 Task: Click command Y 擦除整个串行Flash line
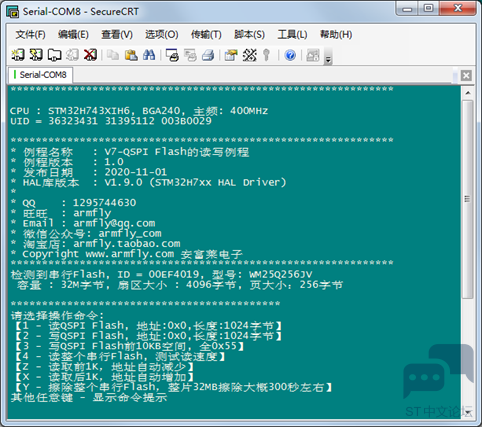point(173,387)
